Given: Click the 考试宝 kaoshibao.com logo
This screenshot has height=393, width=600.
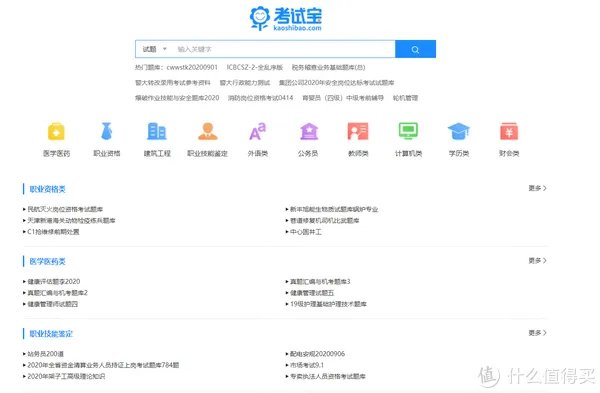Looking at the screenshot, I should [286, 18].
